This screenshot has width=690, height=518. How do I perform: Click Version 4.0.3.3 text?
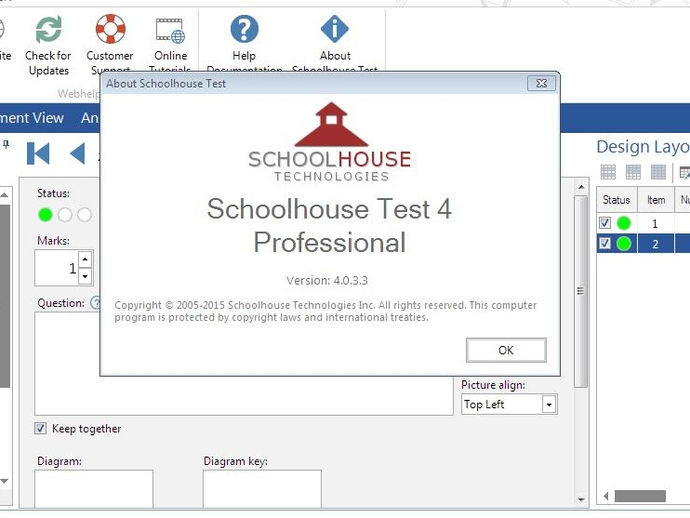coord(327,280)
